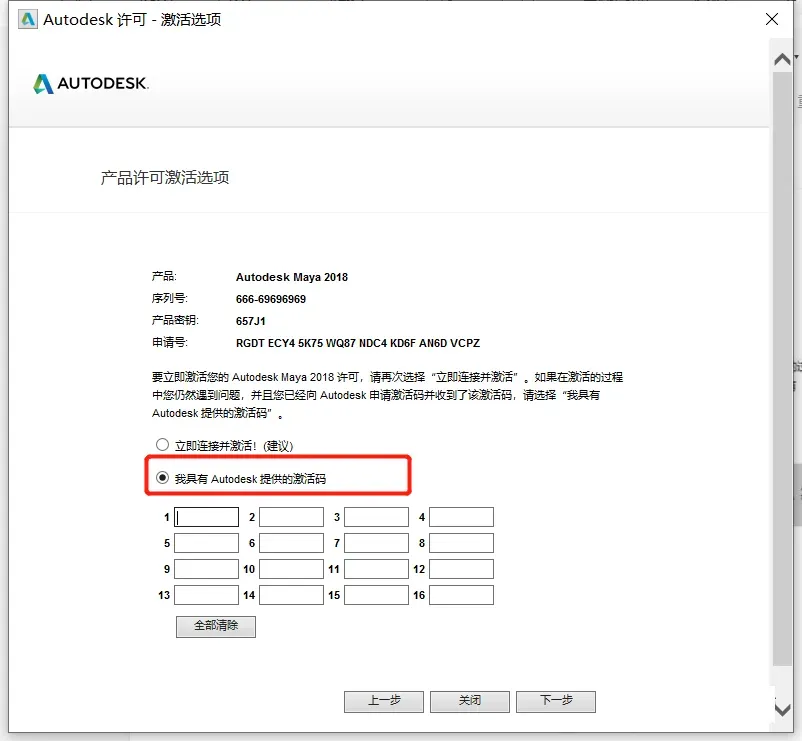Click the scroll up arrow
Image resolution: width=802 pixels, height=741 pixels.
(782, 60)
